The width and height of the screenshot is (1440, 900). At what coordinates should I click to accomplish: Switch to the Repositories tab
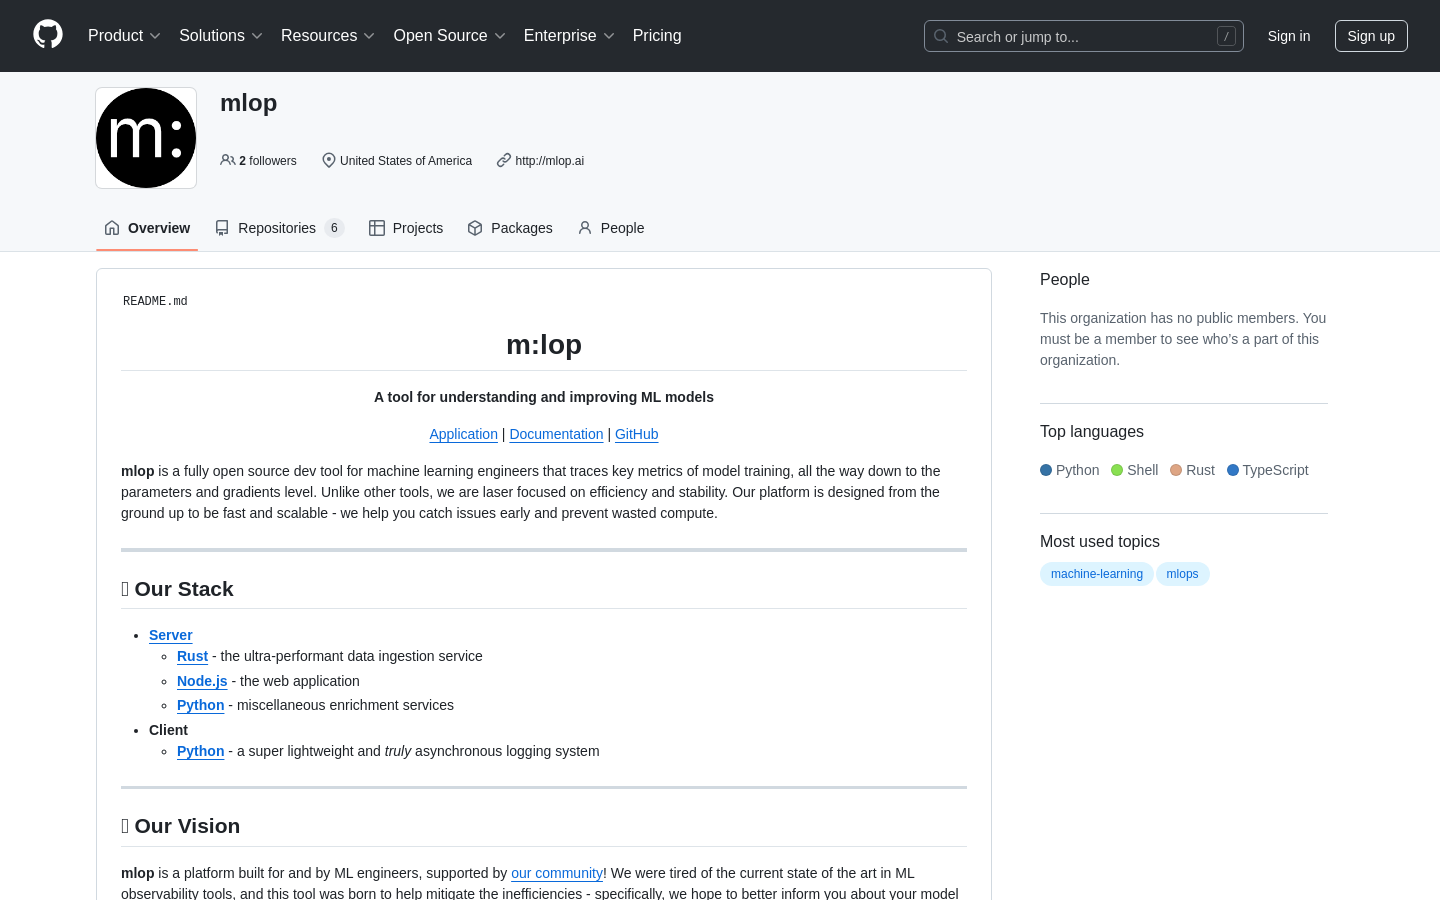[279, 228]
